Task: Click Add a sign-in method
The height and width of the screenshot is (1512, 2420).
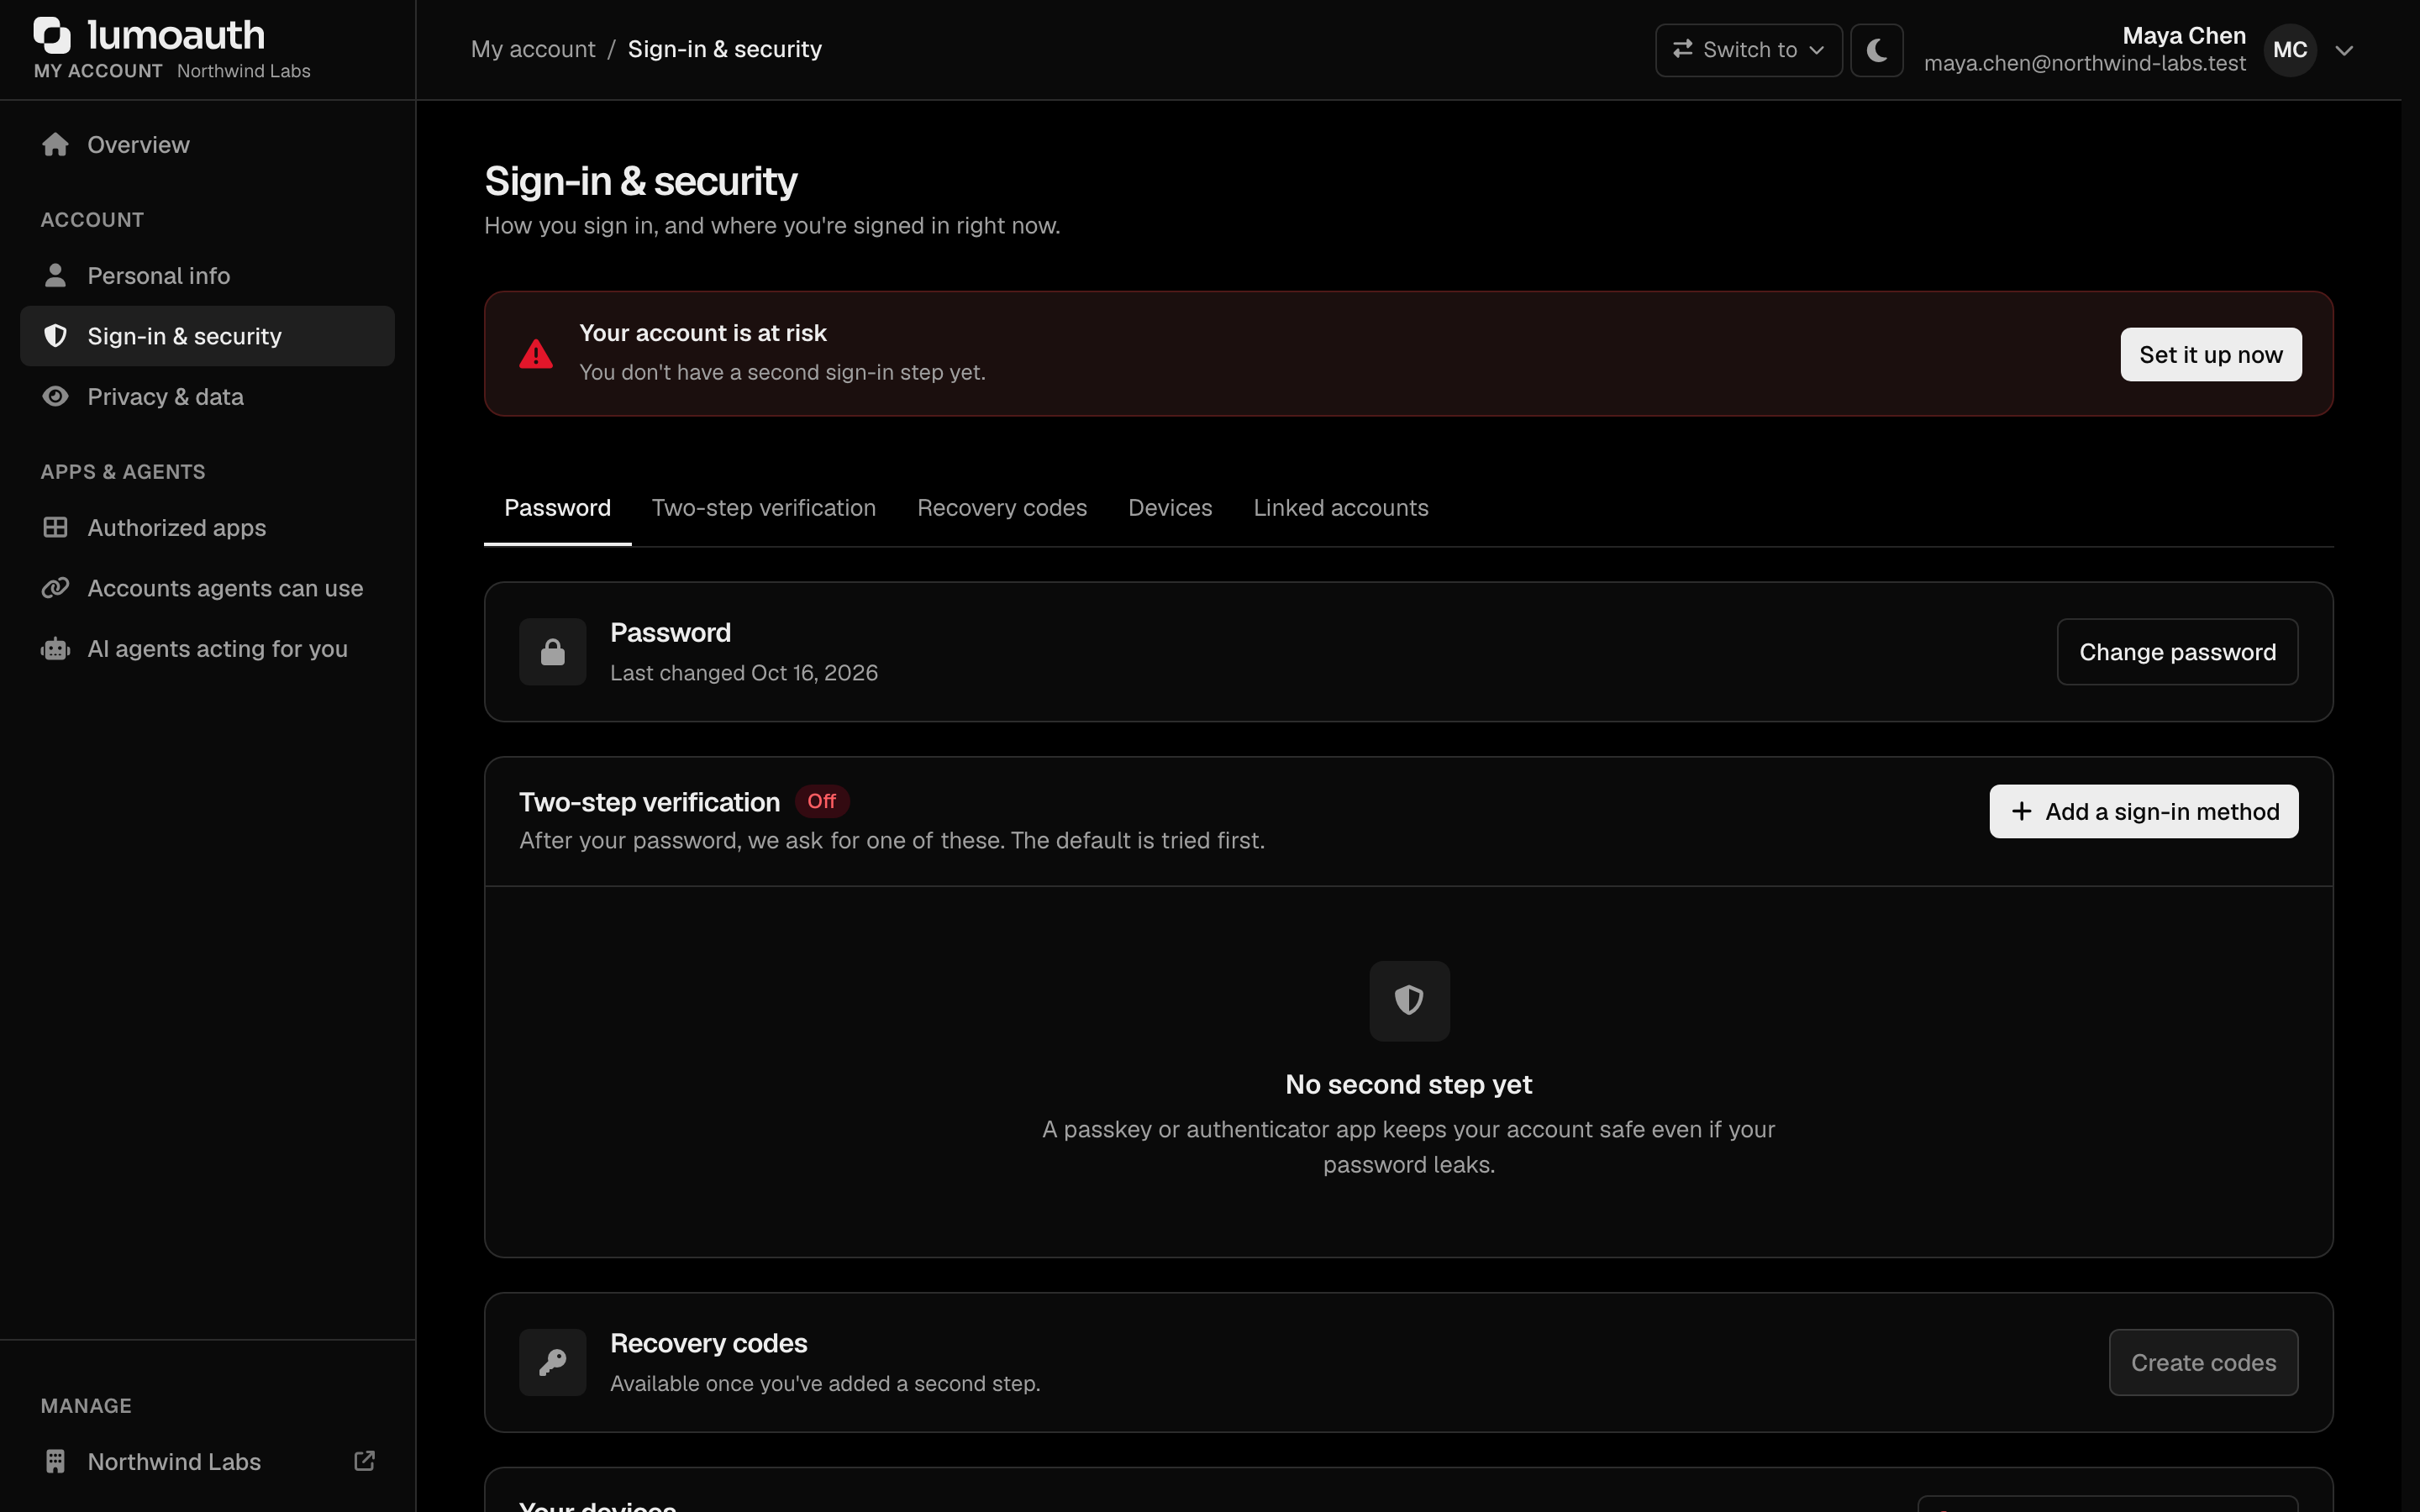Action: (2143, 811)
